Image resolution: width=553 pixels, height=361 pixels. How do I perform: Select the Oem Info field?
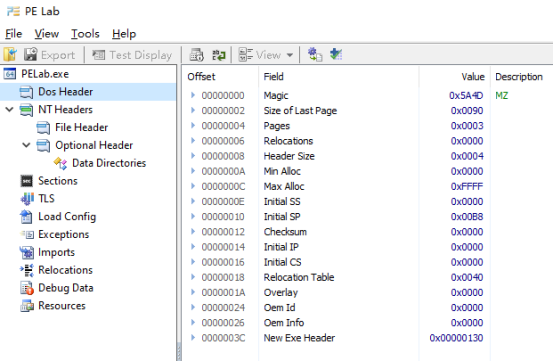(284, 323)
